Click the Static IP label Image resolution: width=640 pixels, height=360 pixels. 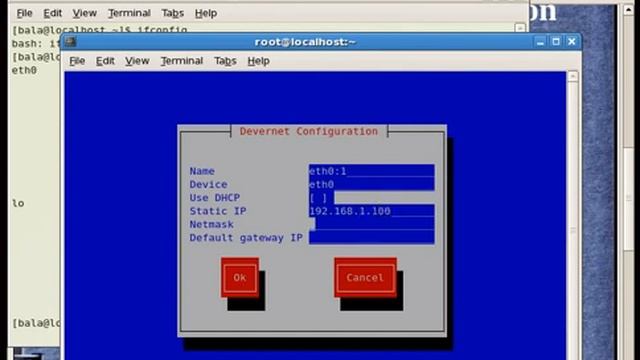pos(218,211)
